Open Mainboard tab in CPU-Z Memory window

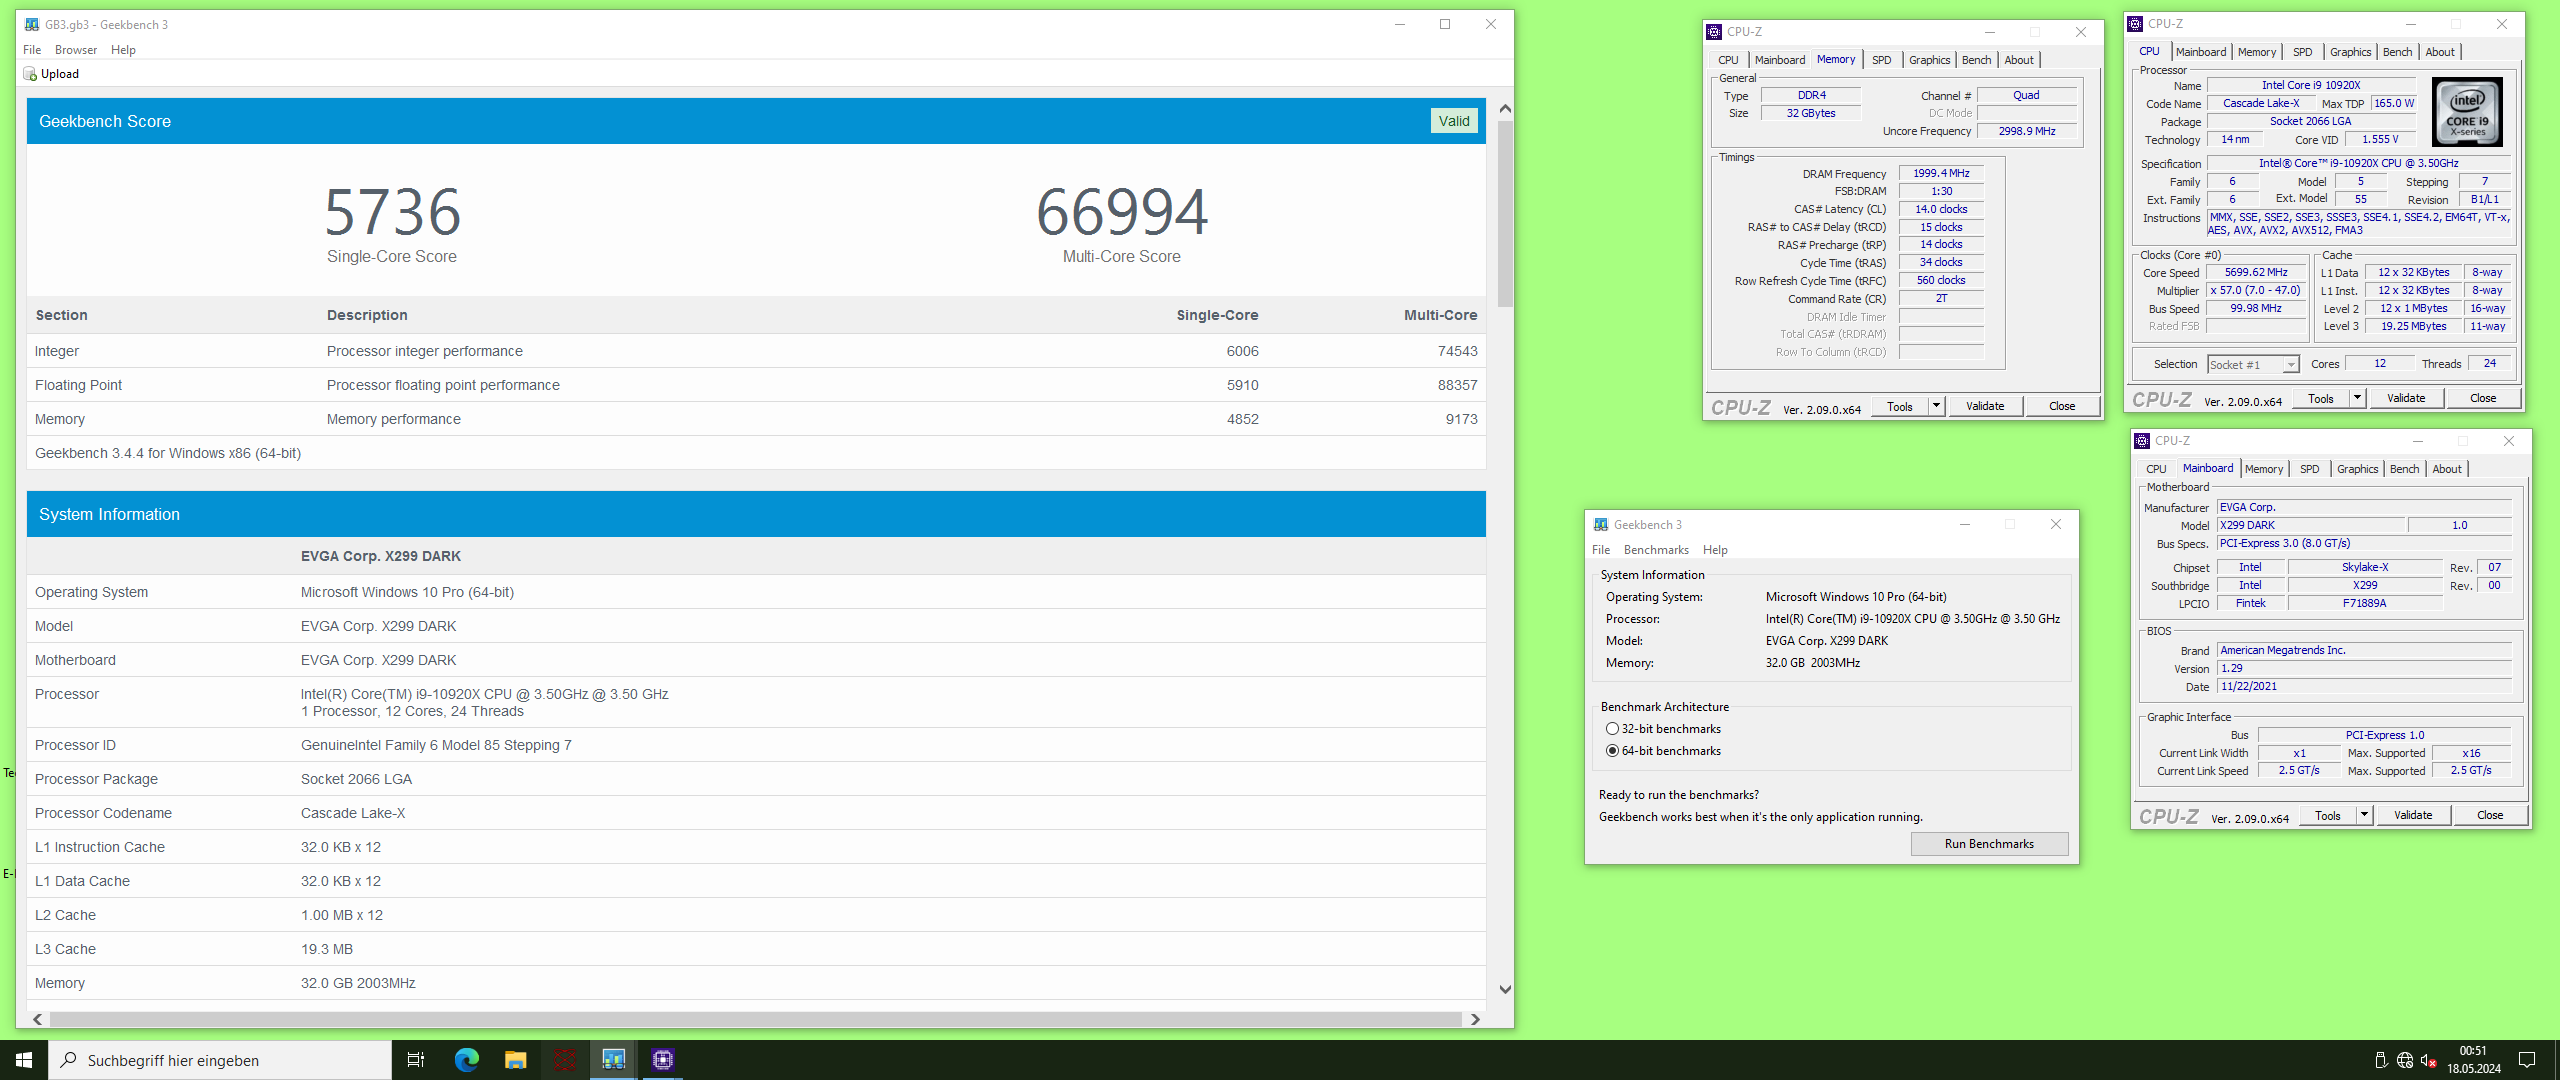(1780, 60)
